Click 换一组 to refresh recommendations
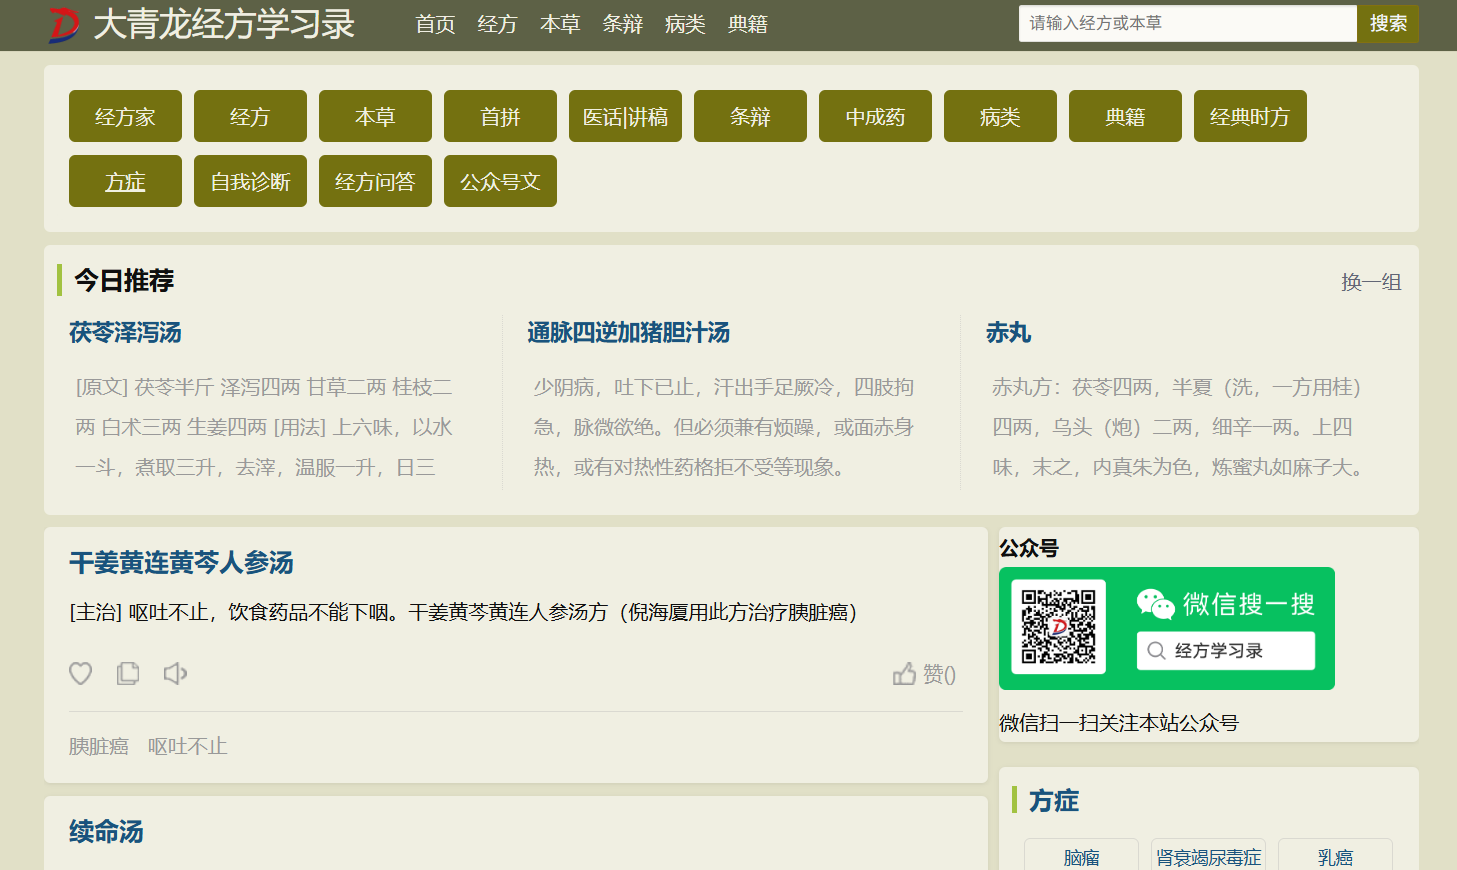This screenshot has height=870, width=1457. pos(1370,282)
